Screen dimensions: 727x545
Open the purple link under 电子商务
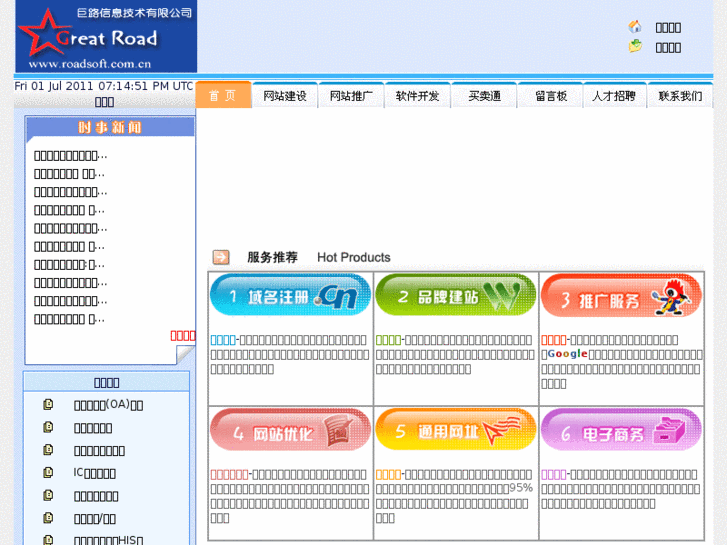tap(554, 474)
